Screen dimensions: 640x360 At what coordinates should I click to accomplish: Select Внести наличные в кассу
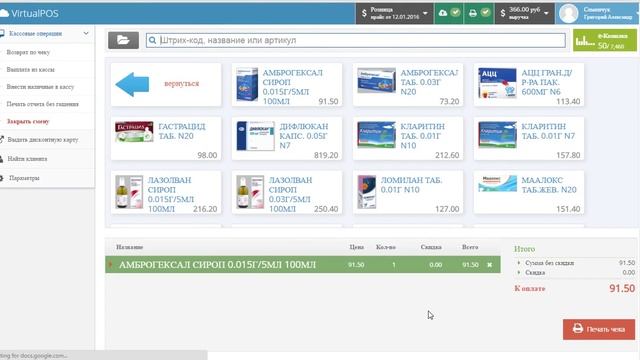coord(40,87)
